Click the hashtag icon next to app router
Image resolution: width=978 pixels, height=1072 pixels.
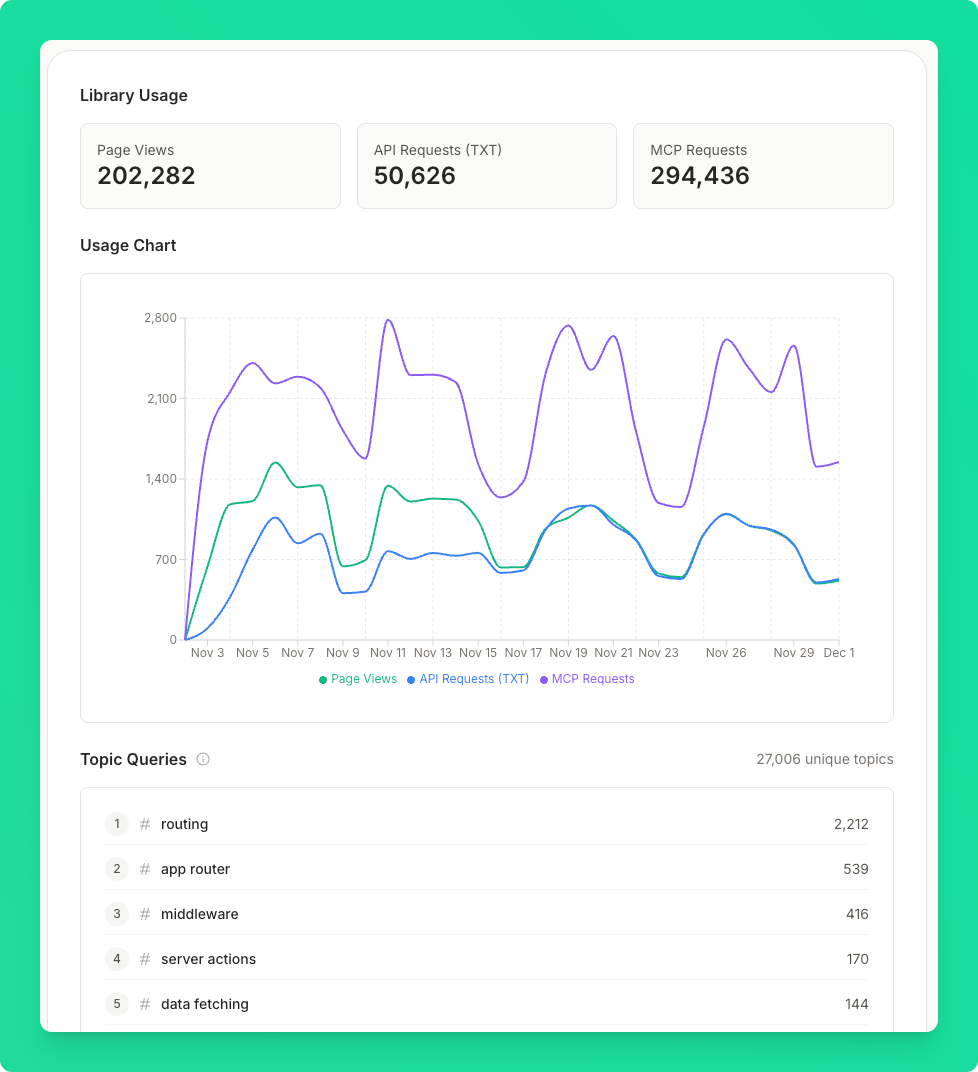[145, 869]
